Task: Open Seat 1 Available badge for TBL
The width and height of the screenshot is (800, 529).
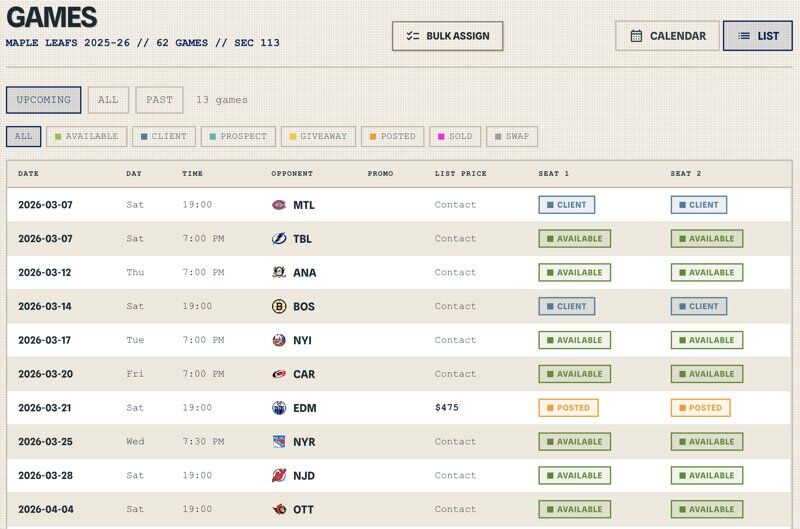Action: coord(574,238)
